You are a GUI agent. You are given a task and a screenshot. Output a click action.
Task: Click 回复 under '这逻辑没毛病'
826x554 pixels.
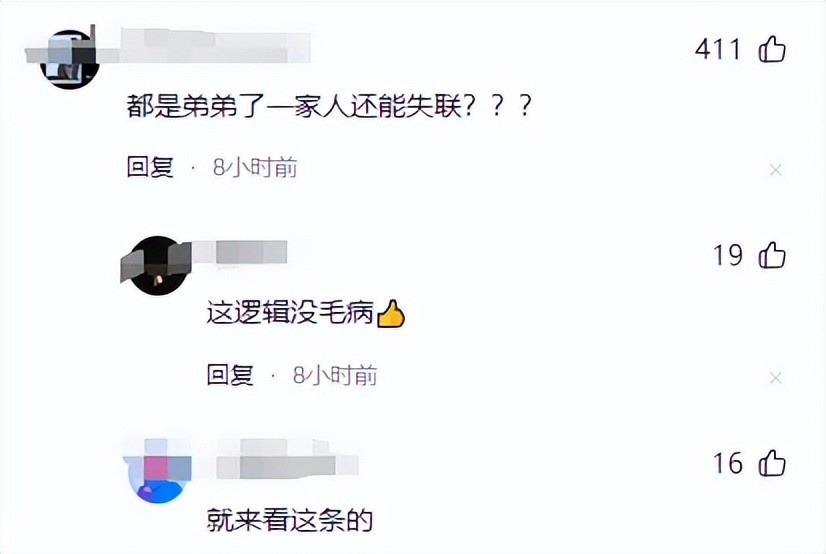pos(230,375)
